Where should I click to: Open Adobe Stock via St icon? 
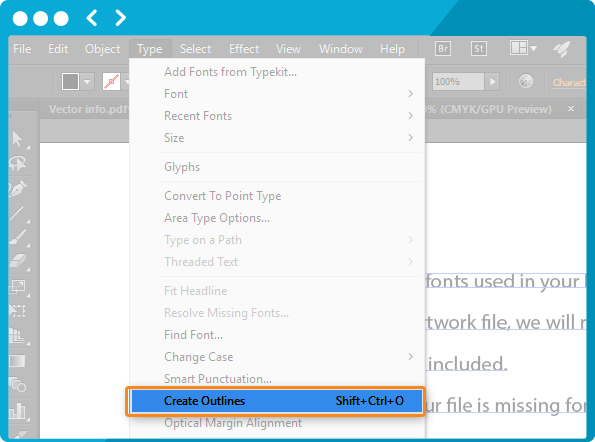(479, 49)
